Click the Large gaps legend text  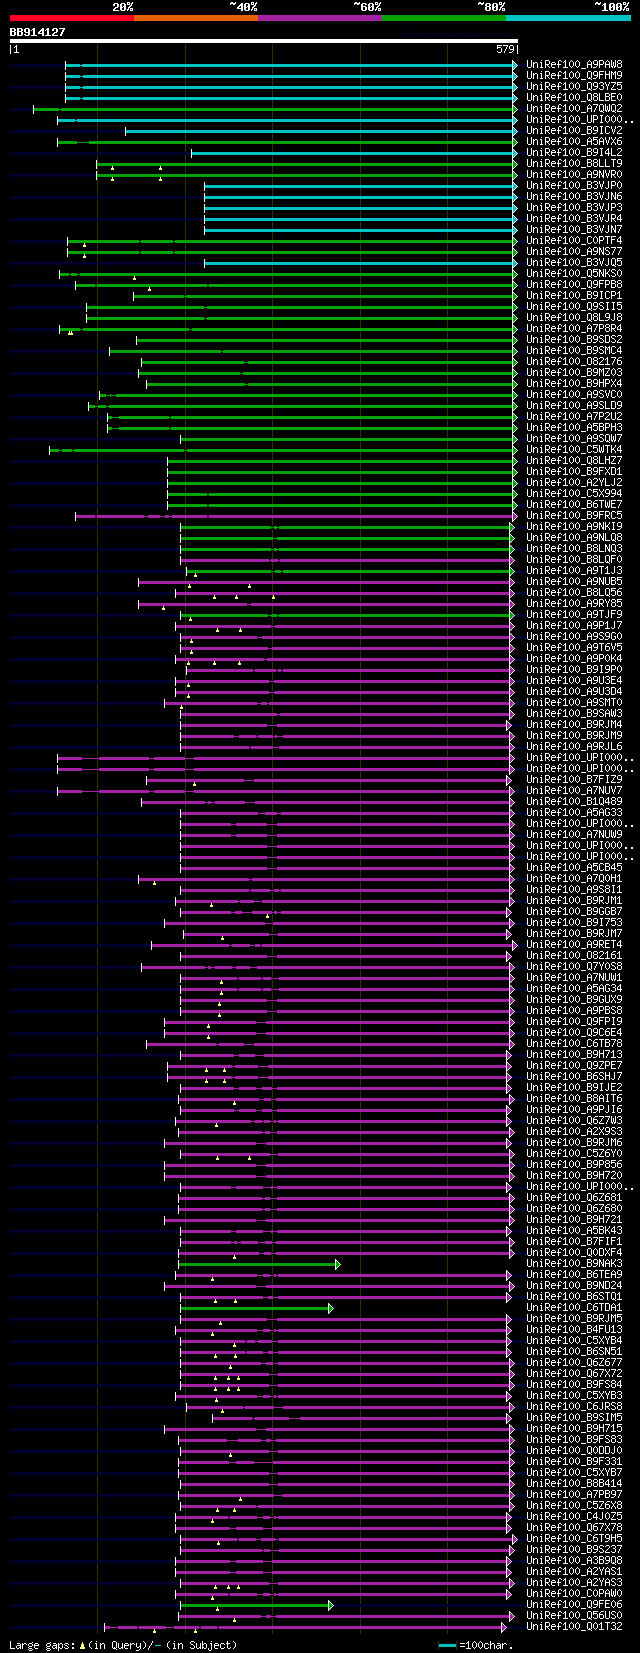(x=123, y=1644)
